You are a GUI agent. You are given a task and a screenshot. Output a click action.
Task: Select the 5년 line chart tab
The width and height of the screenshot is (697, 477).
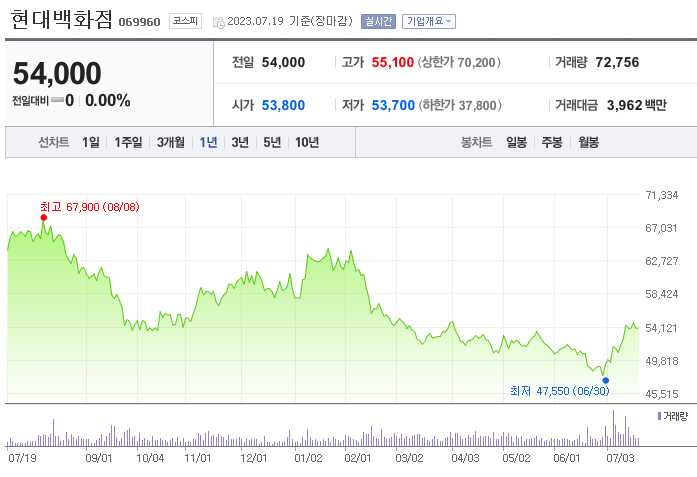272,142
